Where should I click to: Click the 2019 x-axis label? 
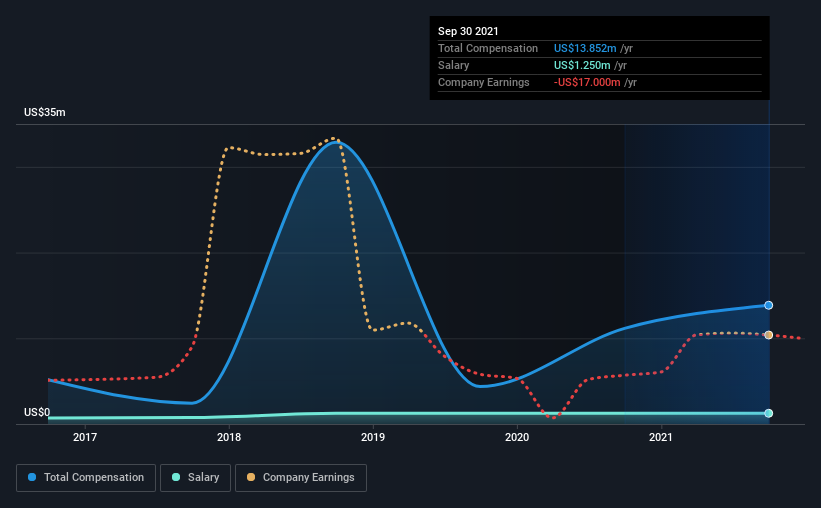click(373, 437)
